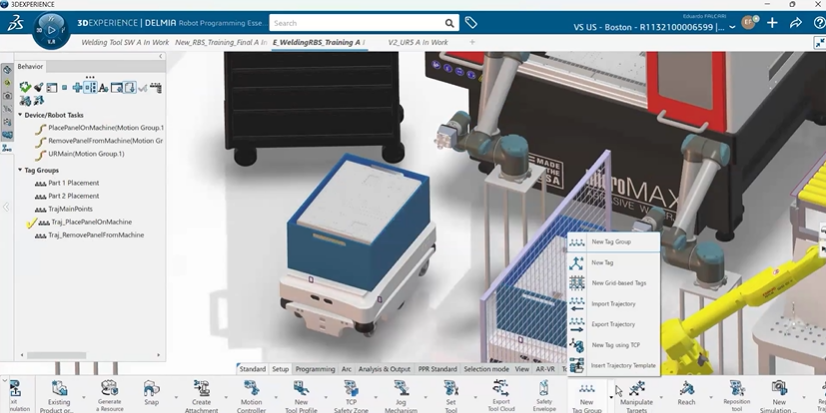Click the Existing Product icon
This screenshot has height=413, width=826.
pyautogui.click(x=59, y=389)
